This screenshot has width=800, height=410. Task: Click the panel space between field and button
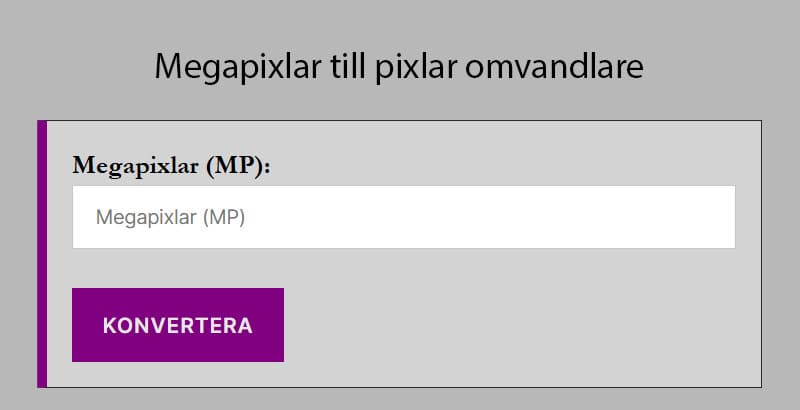coord(400,268)
